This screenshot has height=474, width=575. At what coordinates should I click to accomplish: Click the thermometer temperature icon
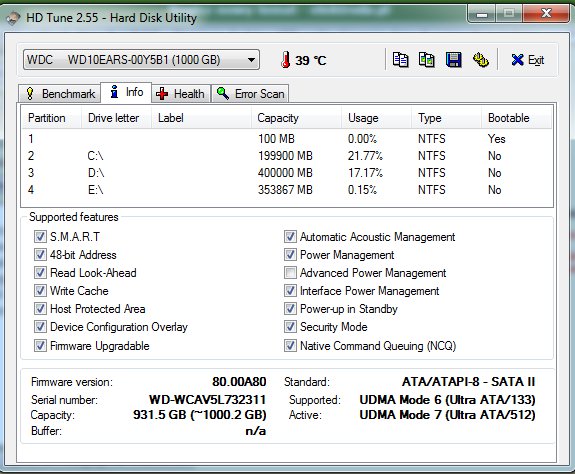click(286, 60)
